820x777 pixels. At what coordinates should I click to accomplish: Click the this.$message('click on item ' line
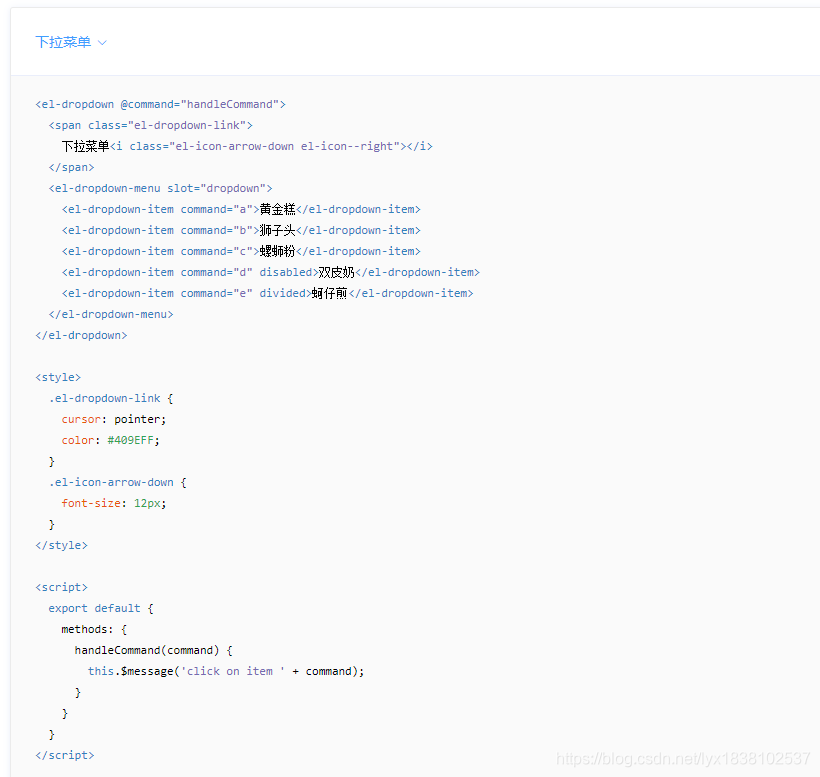click(226, 671)
